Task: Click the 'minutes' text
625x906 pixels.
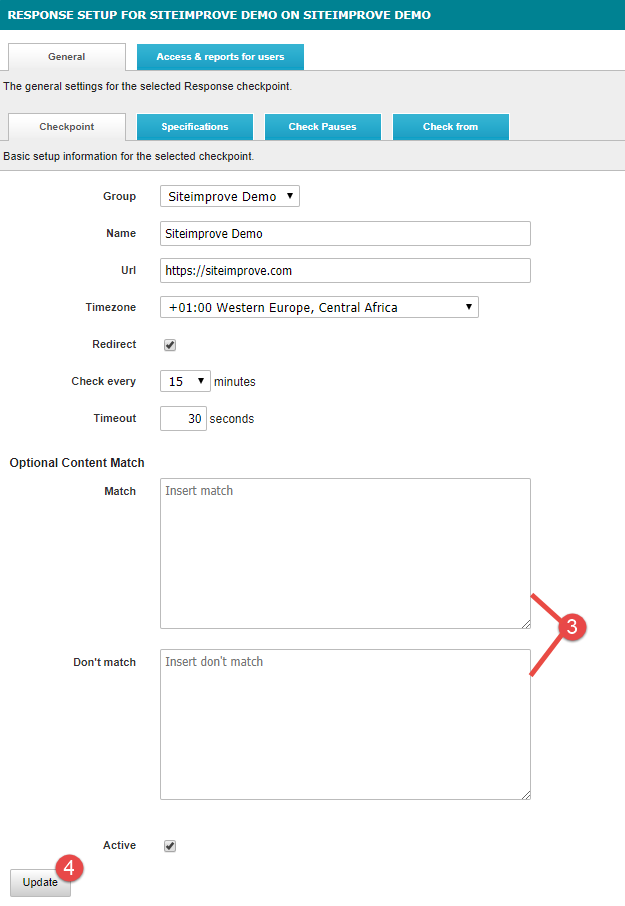Action: tap(235, 381)
